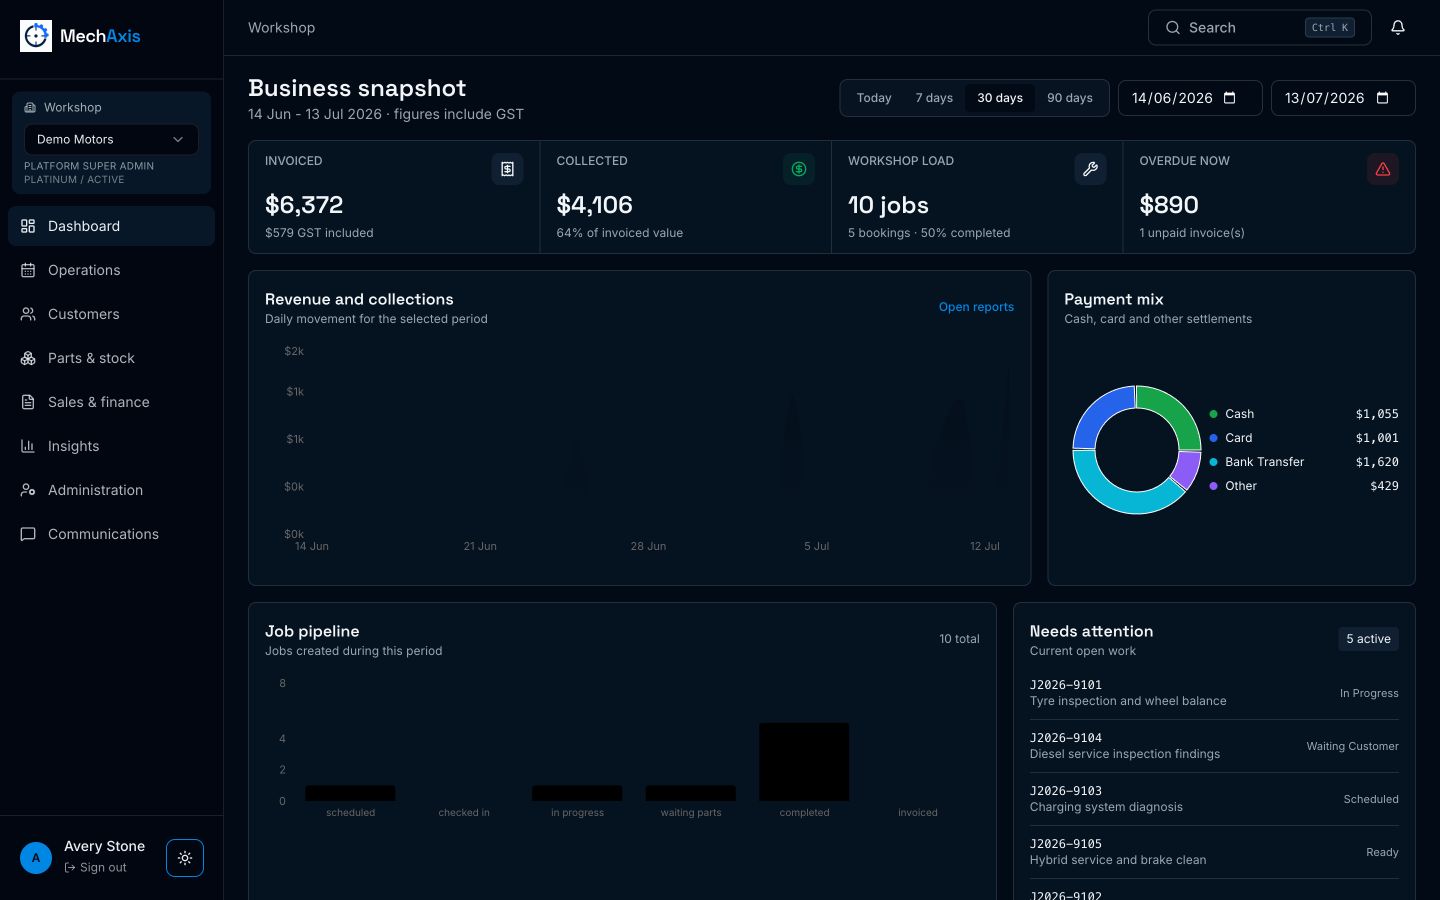Click the 10 jobs workshop load value

coord(888,205)
